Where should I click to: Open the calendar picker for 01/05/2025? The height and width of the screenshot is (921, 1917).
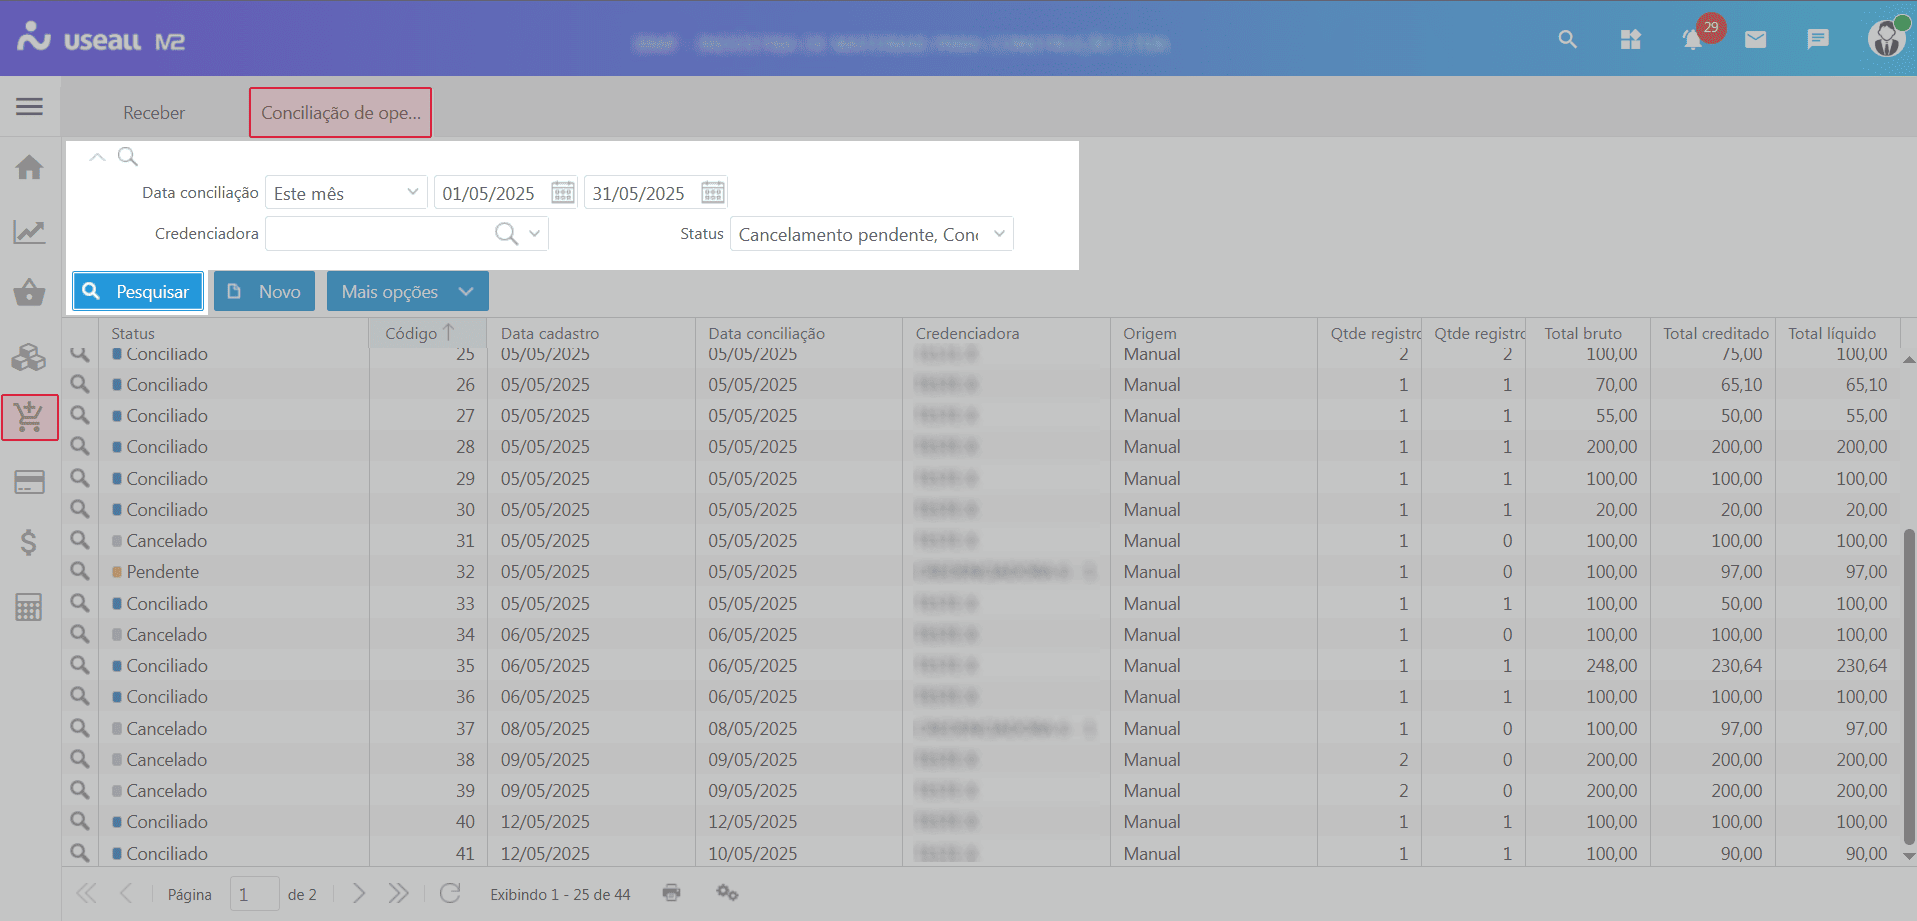tap(563, 192)
